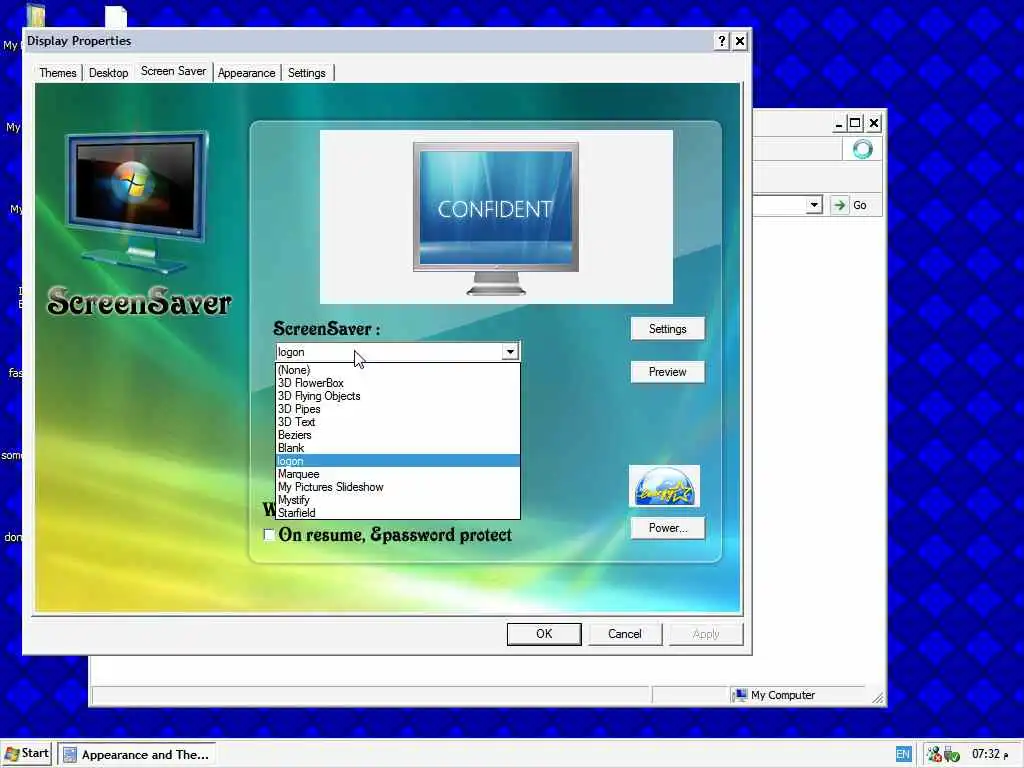
Task: Choose 3D Text screen saver
Action: [398, 422]
